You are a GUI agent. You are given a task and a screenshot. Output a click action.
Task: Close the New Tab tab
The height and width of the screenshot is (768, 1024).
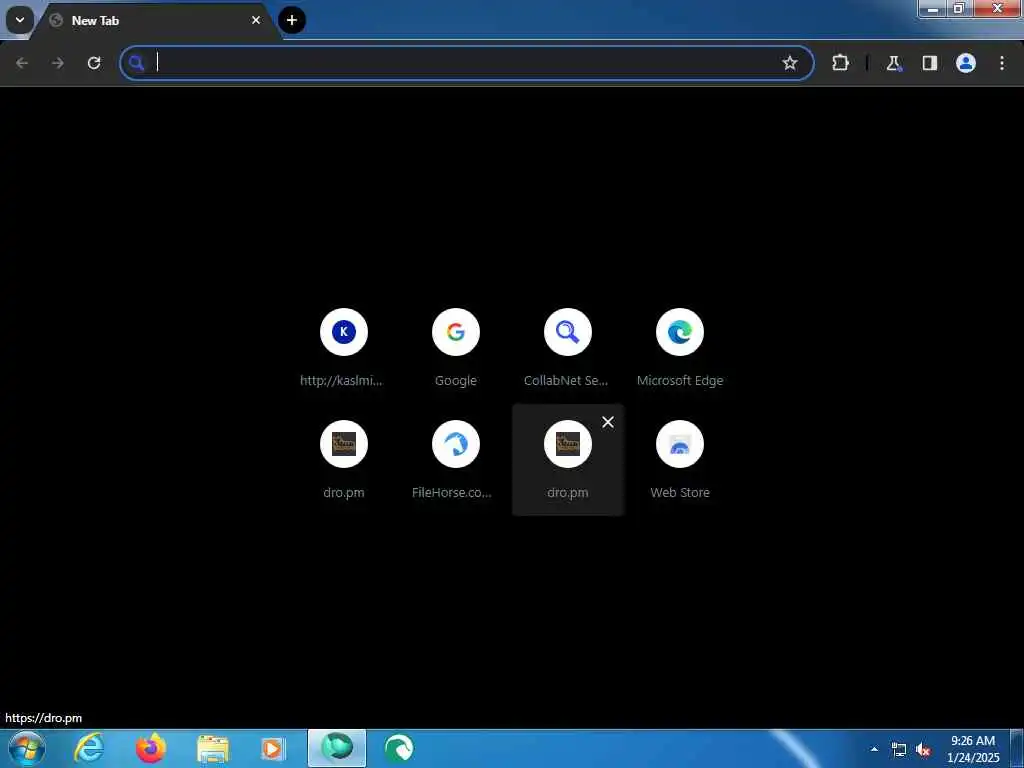[x=256, y=20]
